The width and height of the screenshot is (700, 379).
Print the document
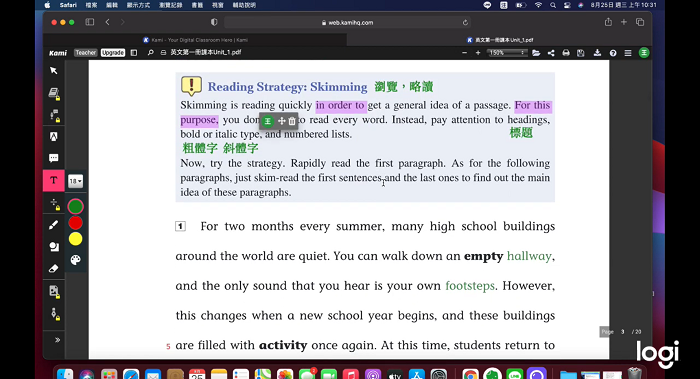tap(566, 53)
